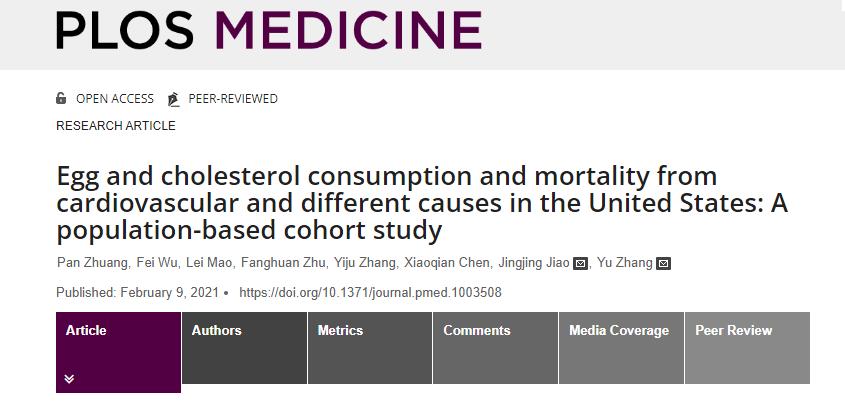Click email envelope icon next to Jingjing Jiao
845x403 pixels.
580,264
